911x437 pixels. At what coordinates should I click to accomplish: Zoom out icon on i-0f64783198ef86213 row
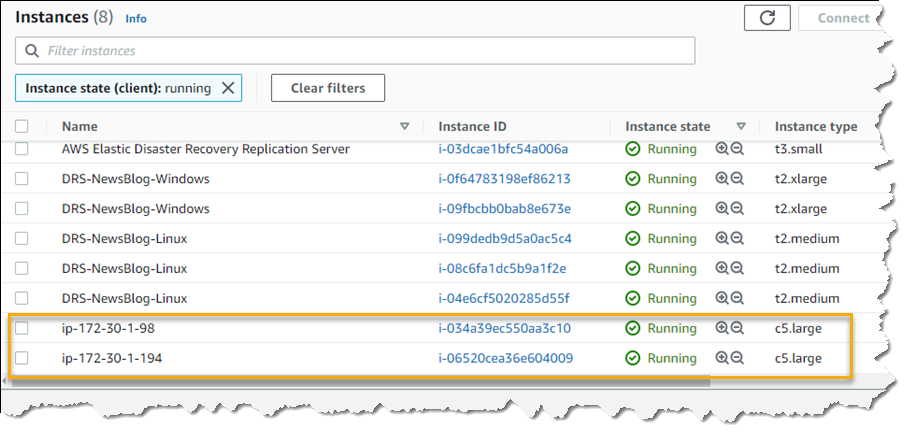point(737,178)
